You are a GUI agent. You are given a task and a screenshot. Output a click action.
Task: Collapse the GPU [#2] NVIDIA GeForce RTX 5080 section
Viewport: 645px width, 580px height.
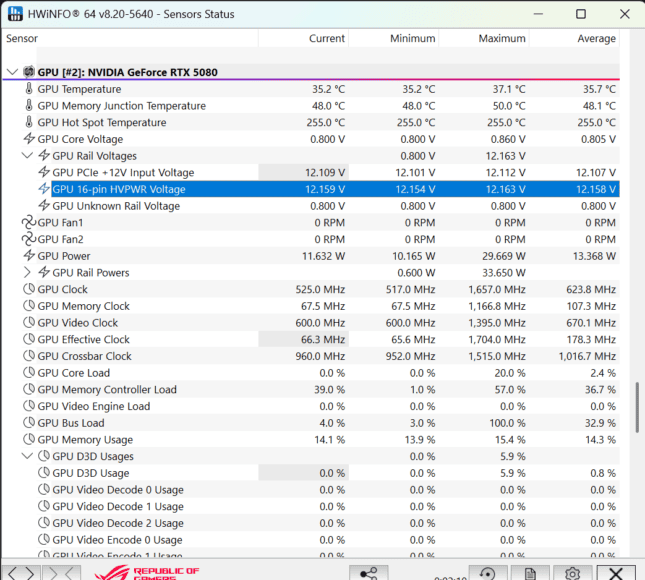click(x=13, y=72)
